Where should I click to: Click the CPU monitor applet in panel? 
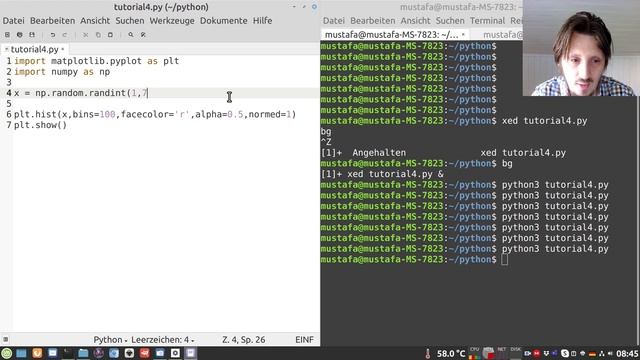point(474,353)
